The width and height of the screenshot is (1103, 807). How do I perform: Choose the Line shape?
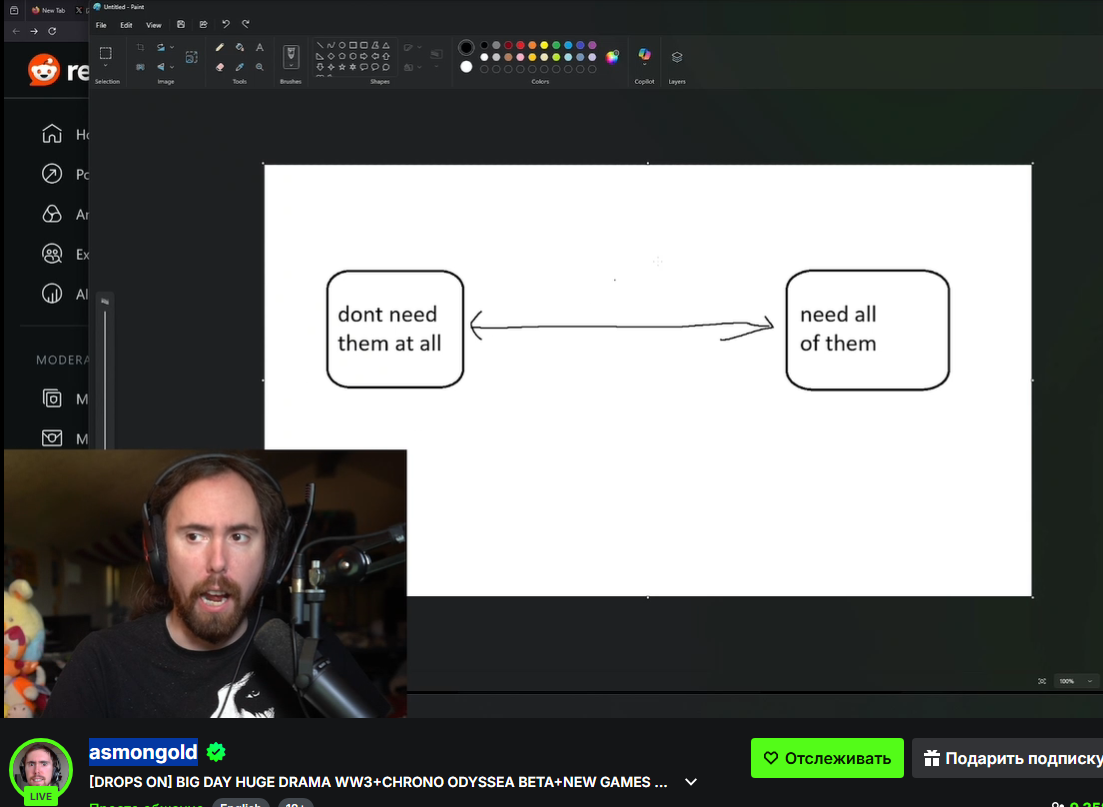click(x=320, y=45)
